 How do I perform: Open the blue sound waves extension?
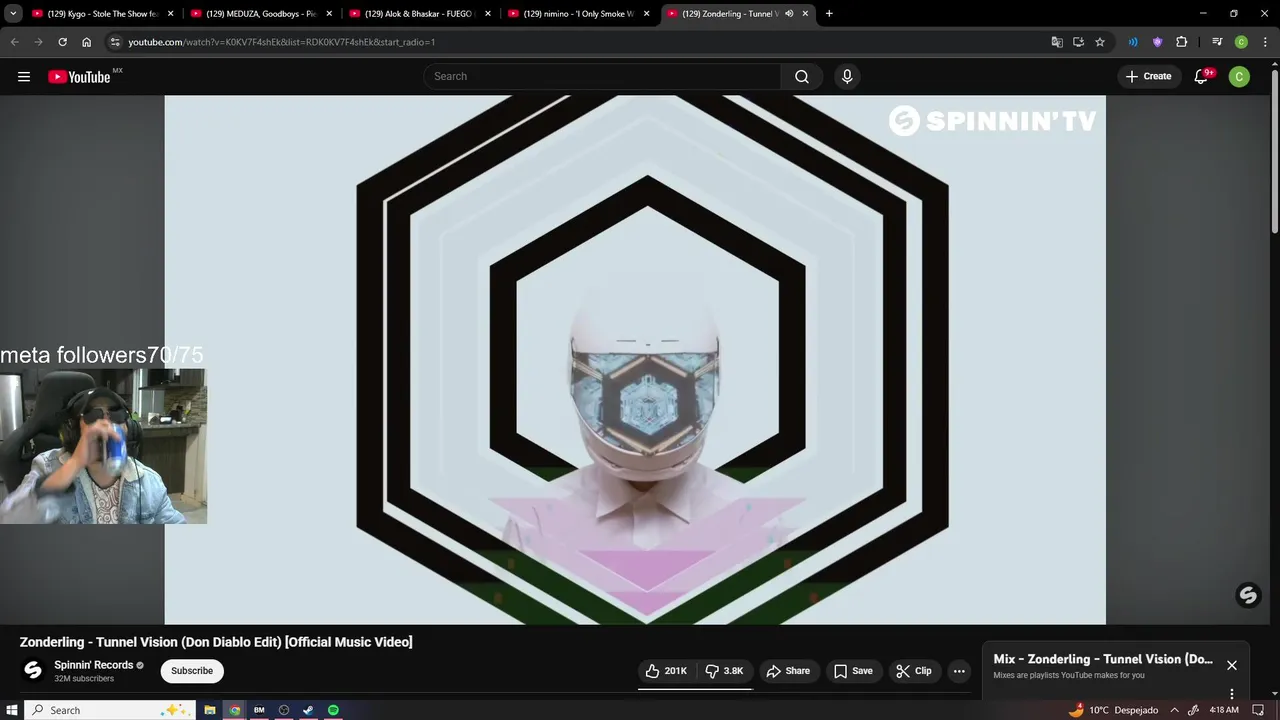tap(1133, 42)
